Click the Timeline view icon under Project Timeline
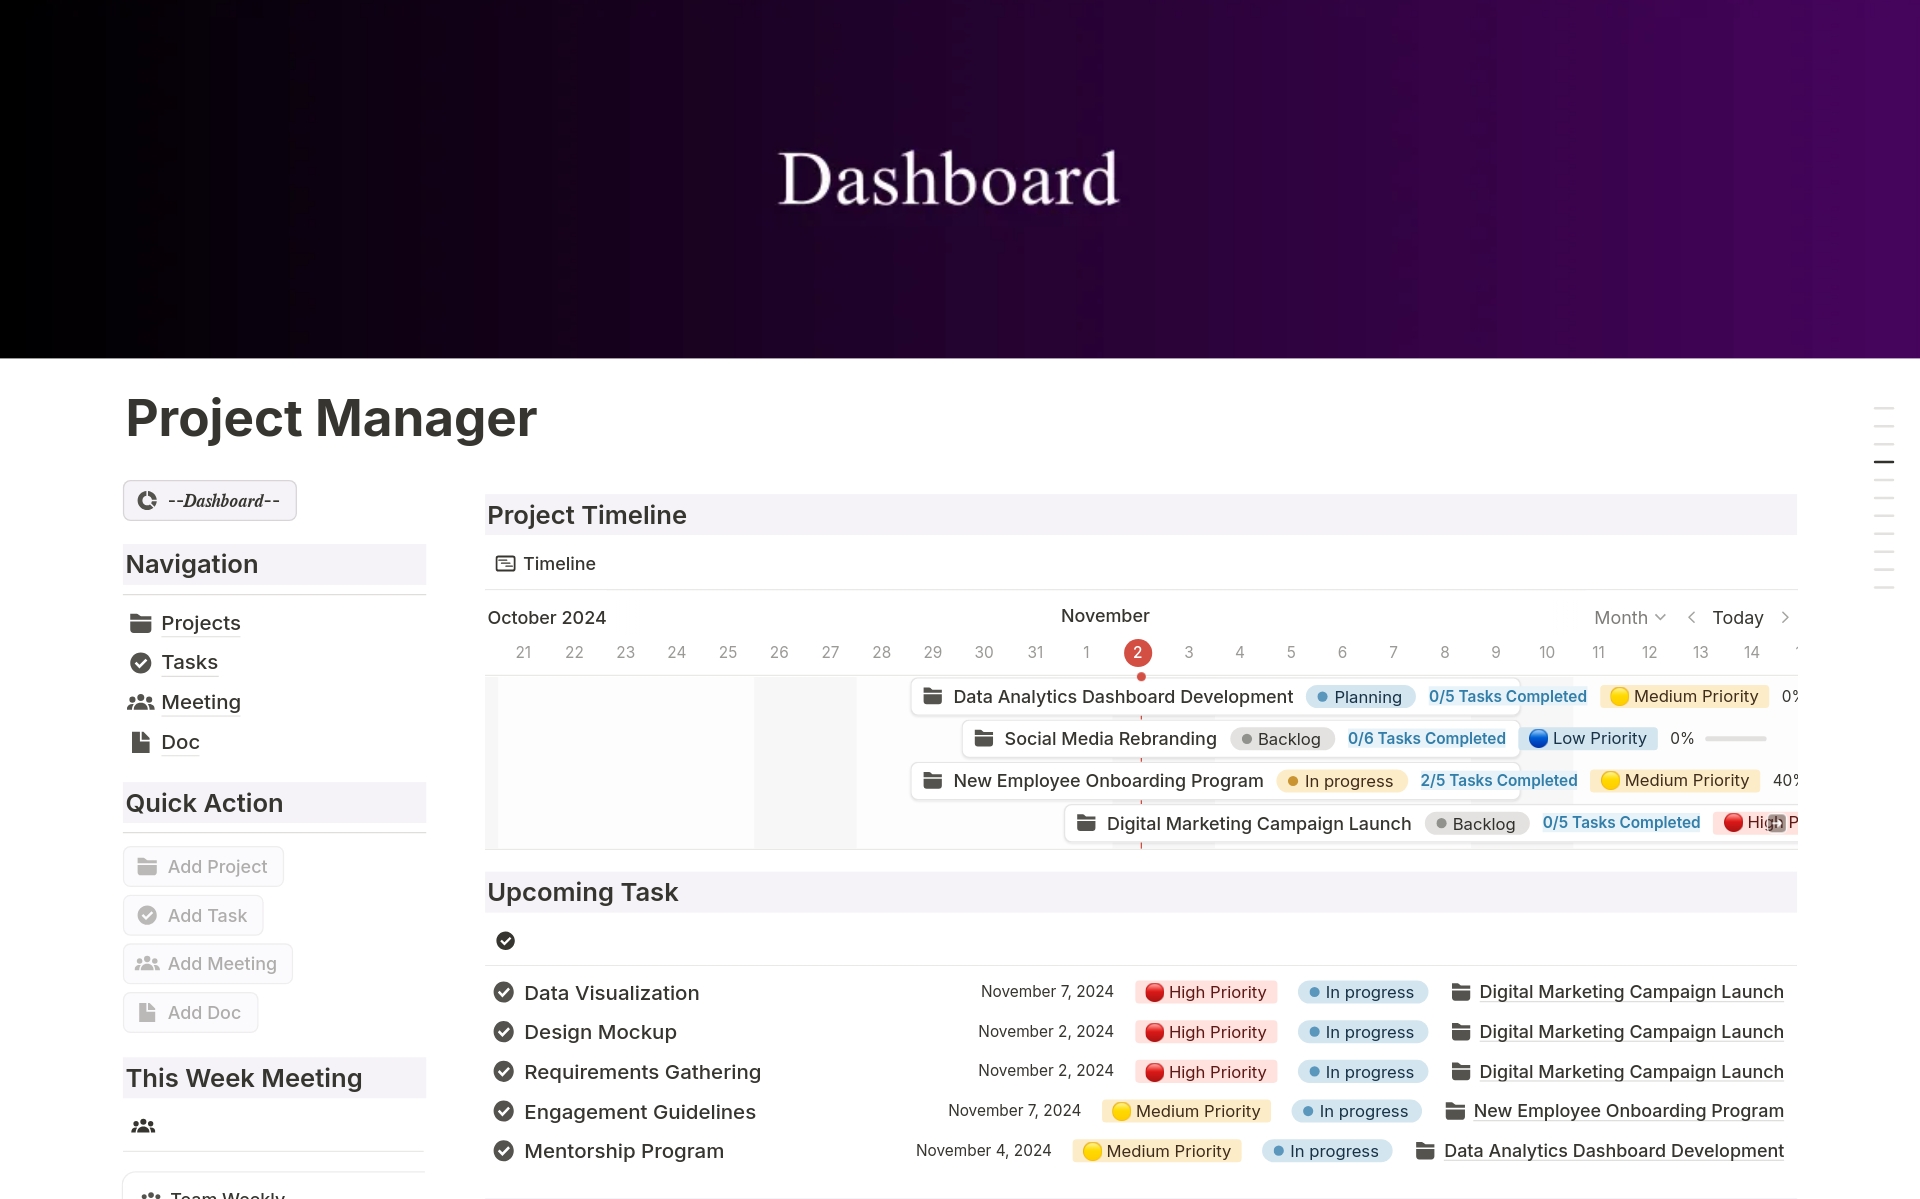This screenshot has width=1920, height=1199. coord(505,564)
